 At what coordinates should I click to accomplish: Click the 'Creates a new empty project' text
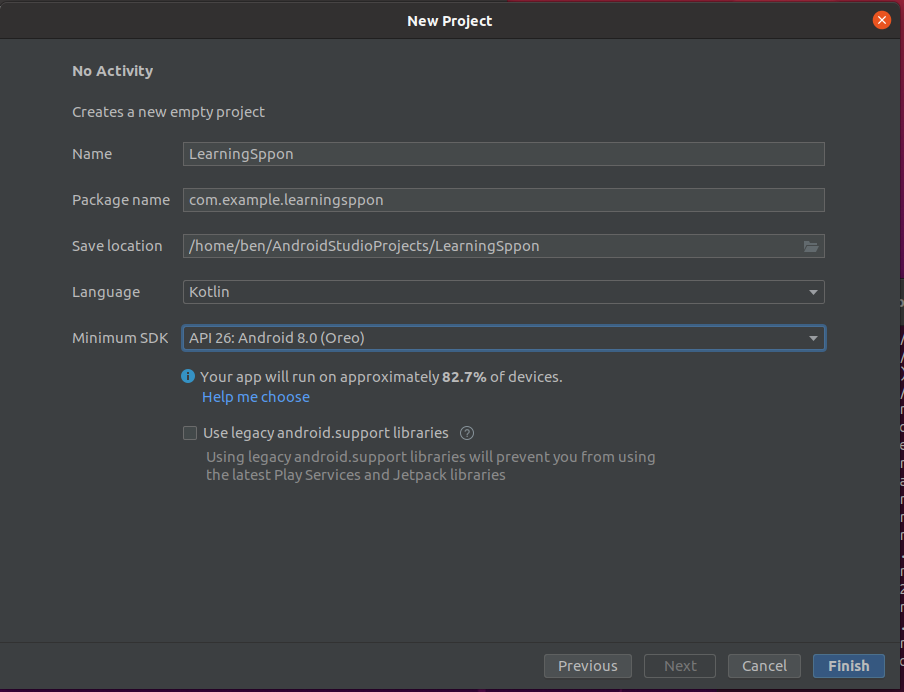(x=168, y=112)
